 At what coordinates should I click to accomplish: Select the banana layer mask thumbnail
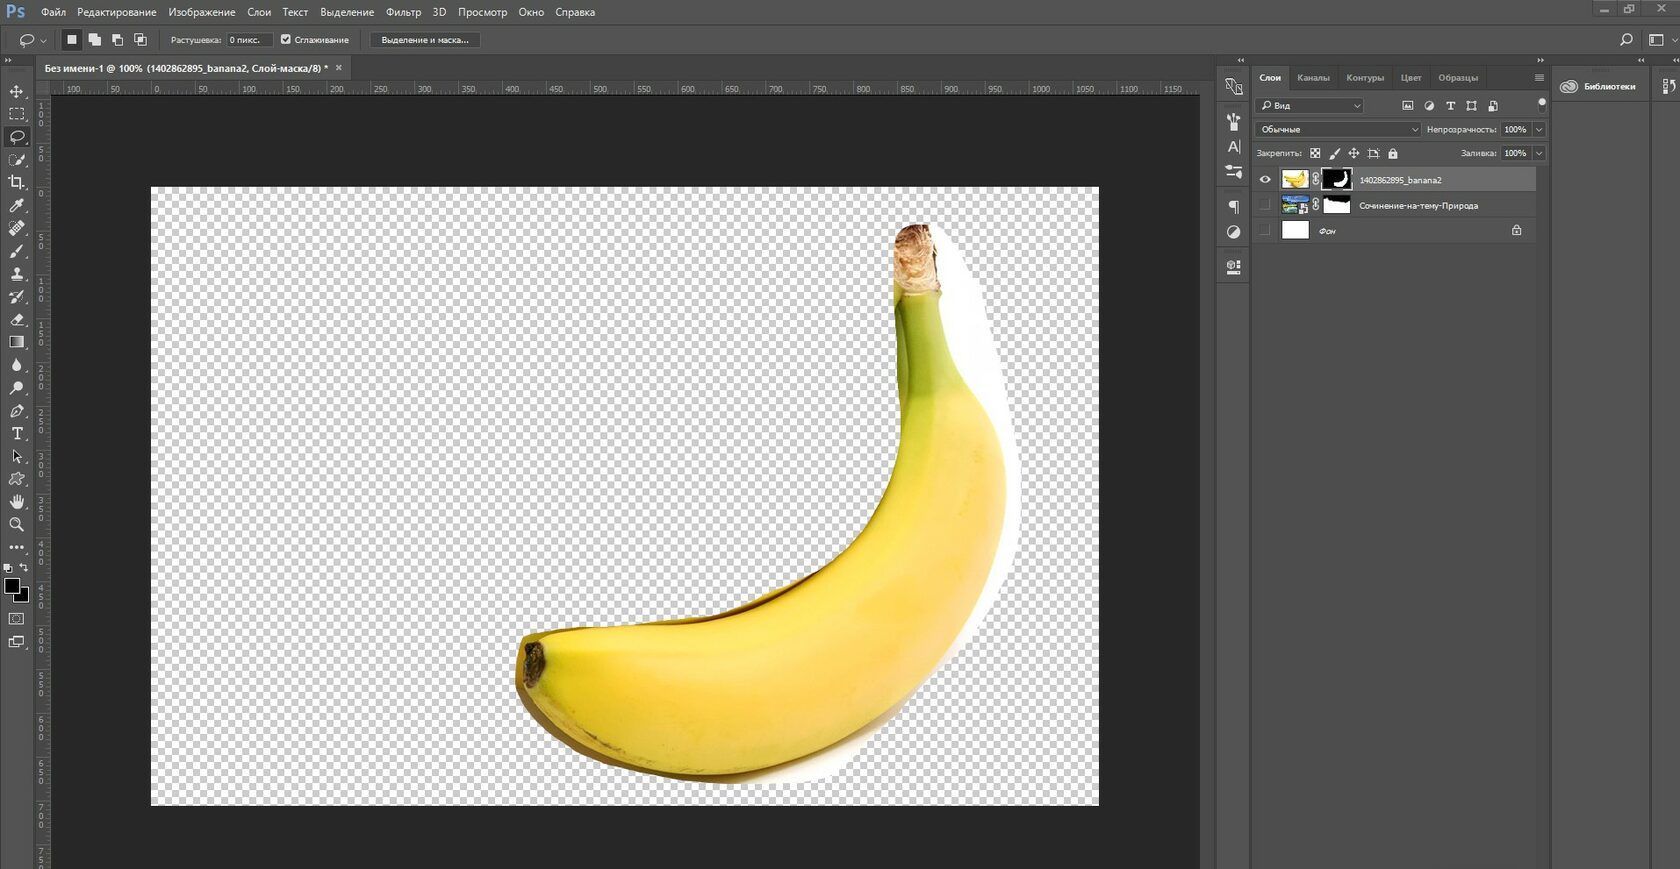[1337, 180]
